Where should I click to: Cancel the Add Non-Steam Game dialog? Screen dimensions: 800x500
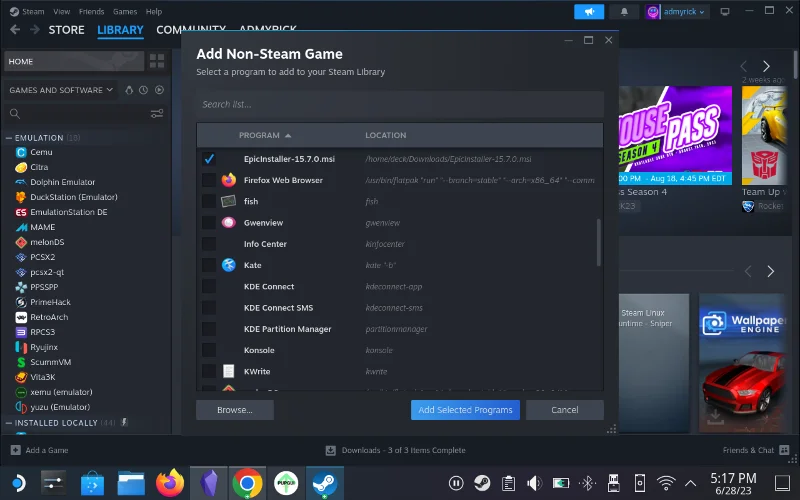[565, 410]
